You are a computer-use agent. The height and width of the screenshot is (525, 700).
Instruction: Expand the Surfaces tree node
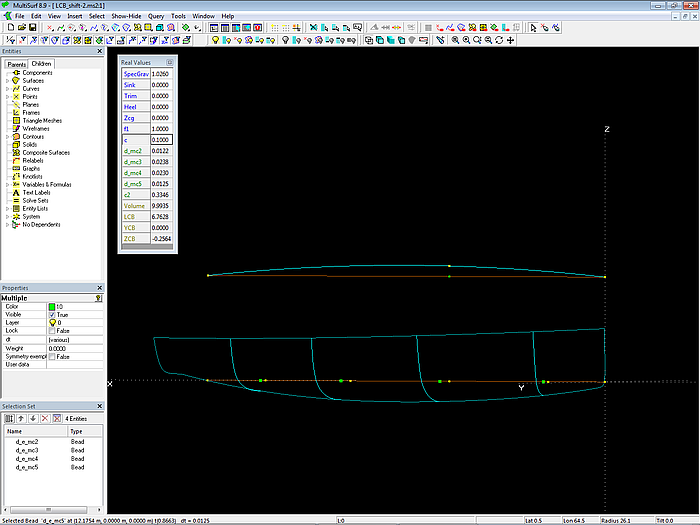[x=7, y=81]
